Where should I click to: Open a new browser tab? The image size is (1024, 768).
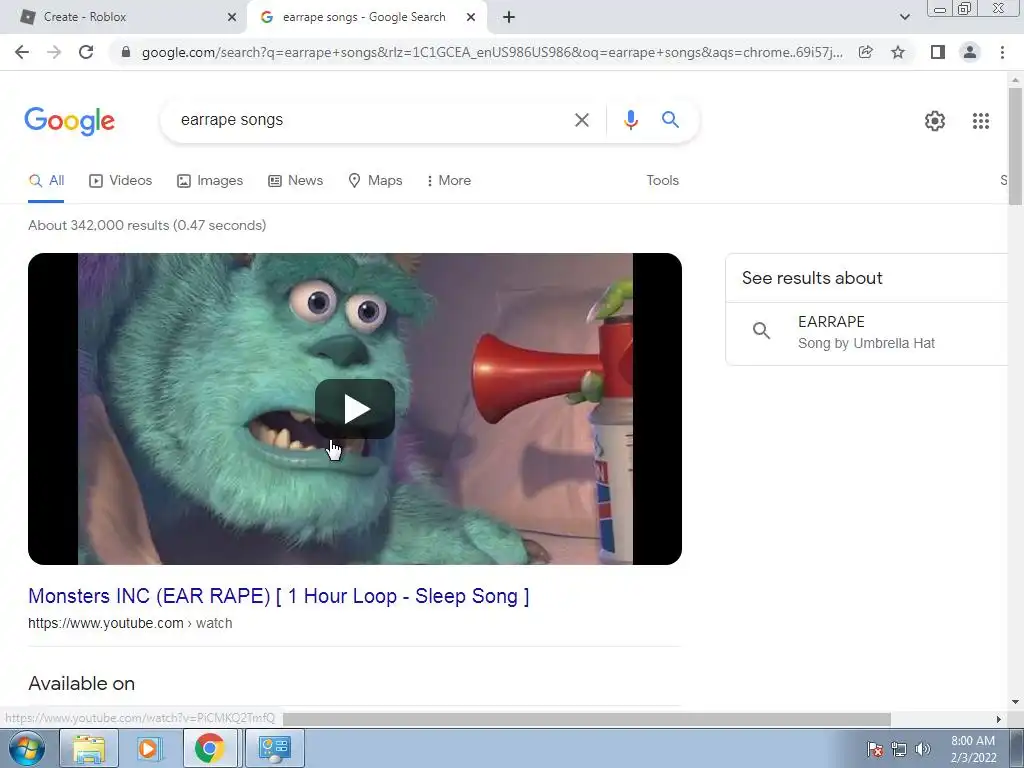pos(509,17)
